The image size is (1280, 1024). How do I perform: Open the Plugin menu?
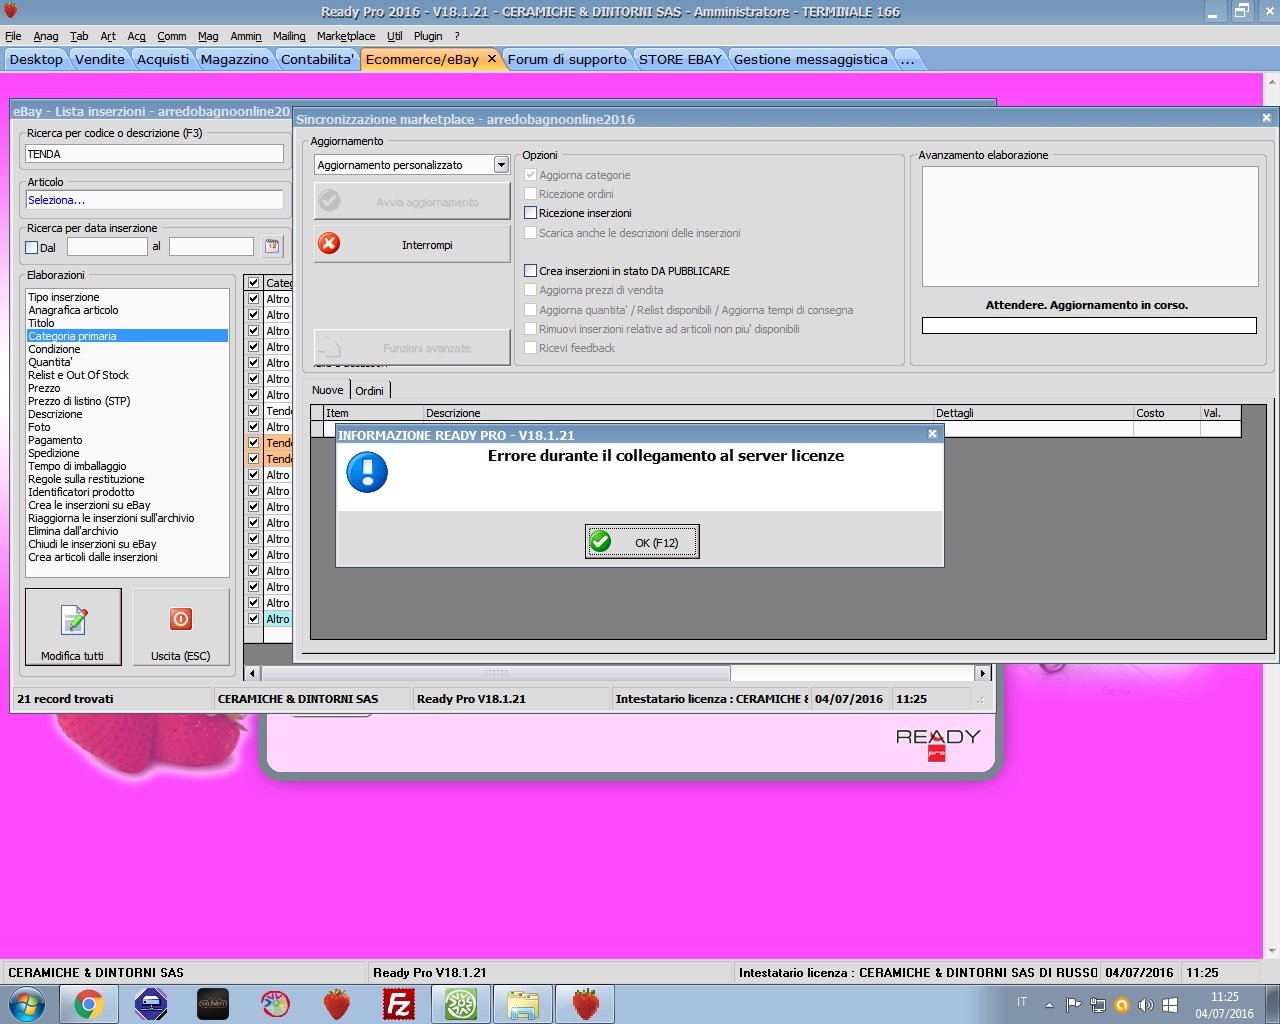[x=428, y=36]
